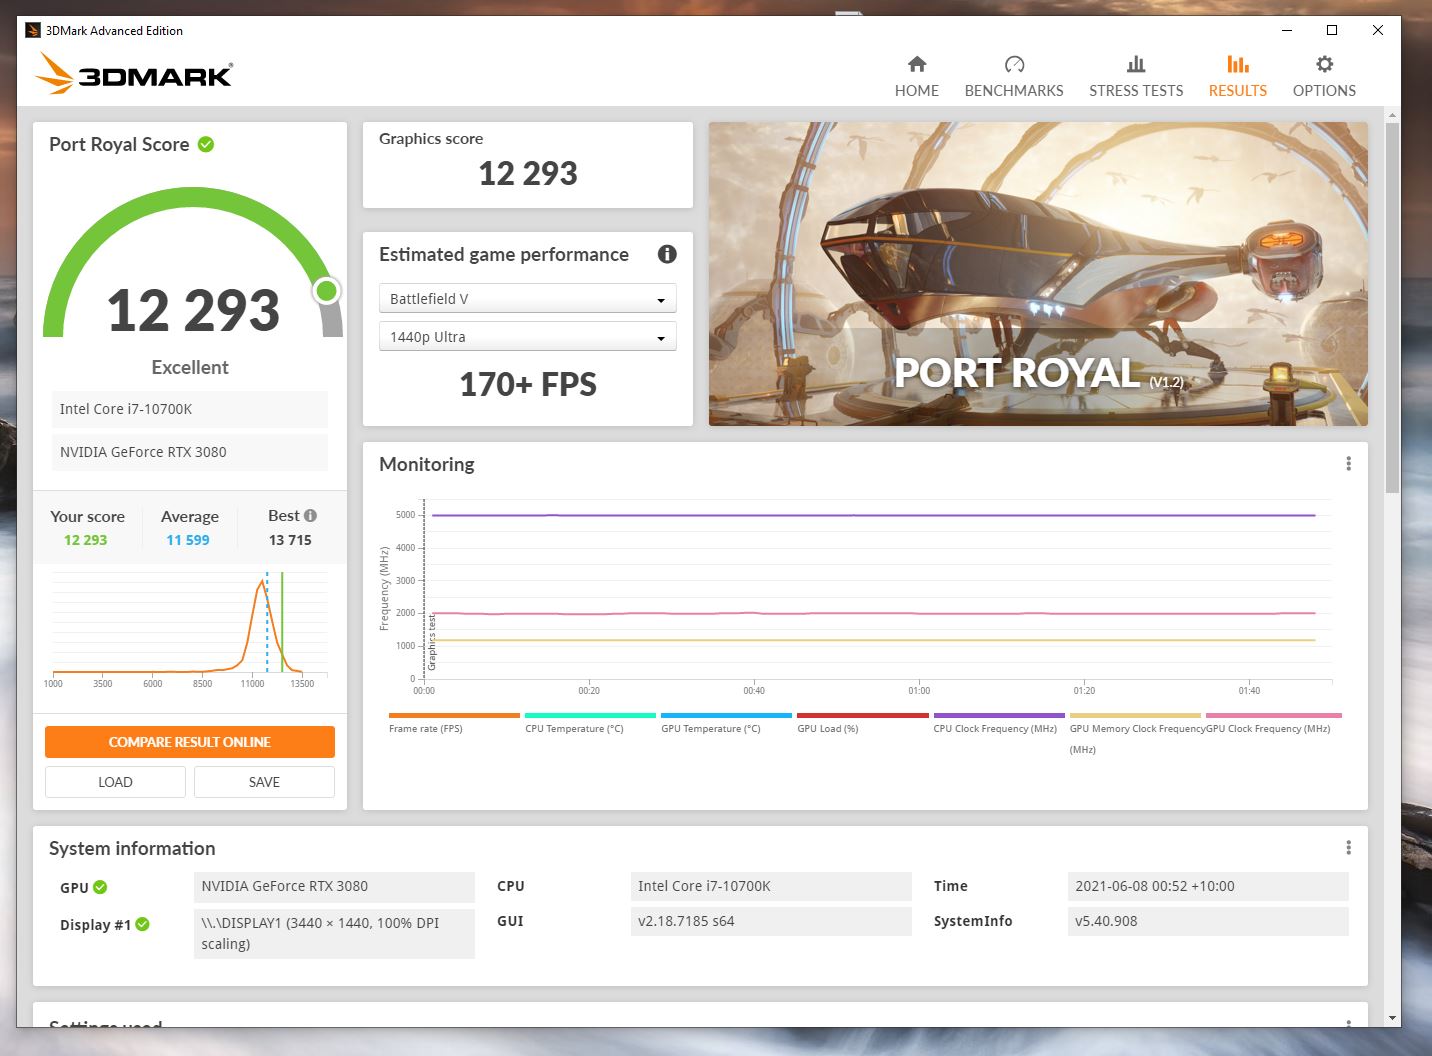Toggle GPU Memory Clock Frequency legend color

(x=1135, y=715)
